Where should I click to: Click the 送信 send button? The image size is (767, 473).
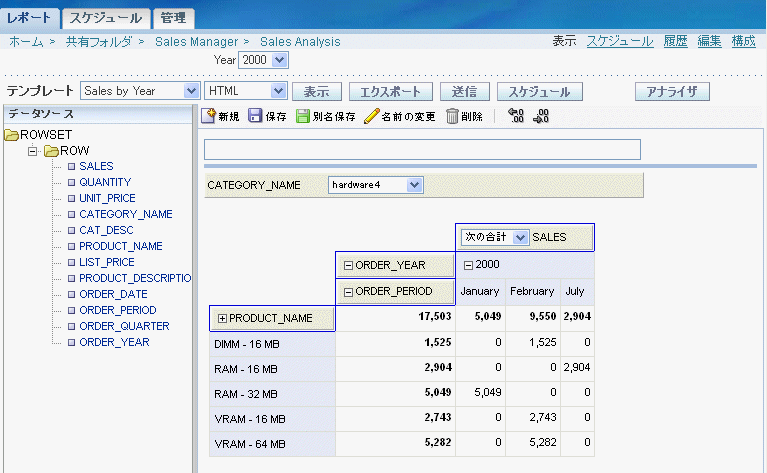(x=464, y=91)
